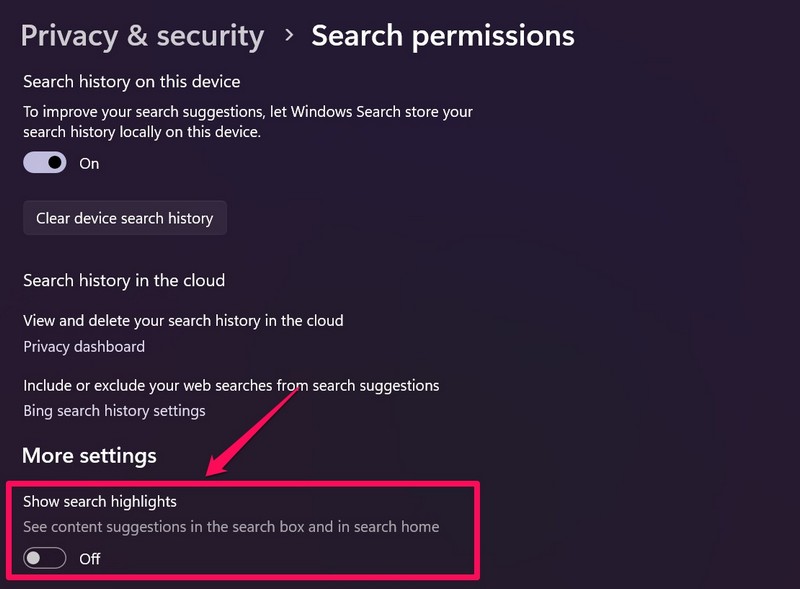Open the Privacy dashboard link
Image resolution: width=800 pixels, height=589 pixels.
(84, 347)
